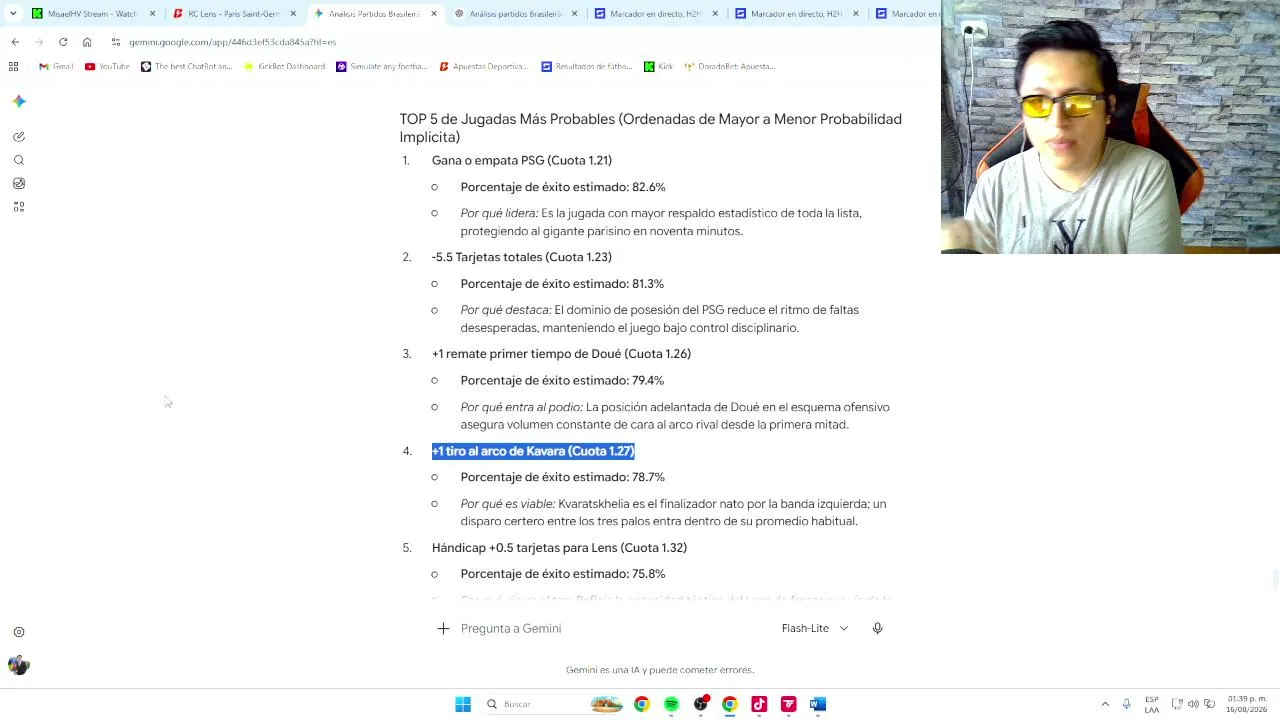The width and height of the screenshot is (1280, 720).
Task: Open the bookmarks apps grid icon
Action: click(x=13, y=66)
